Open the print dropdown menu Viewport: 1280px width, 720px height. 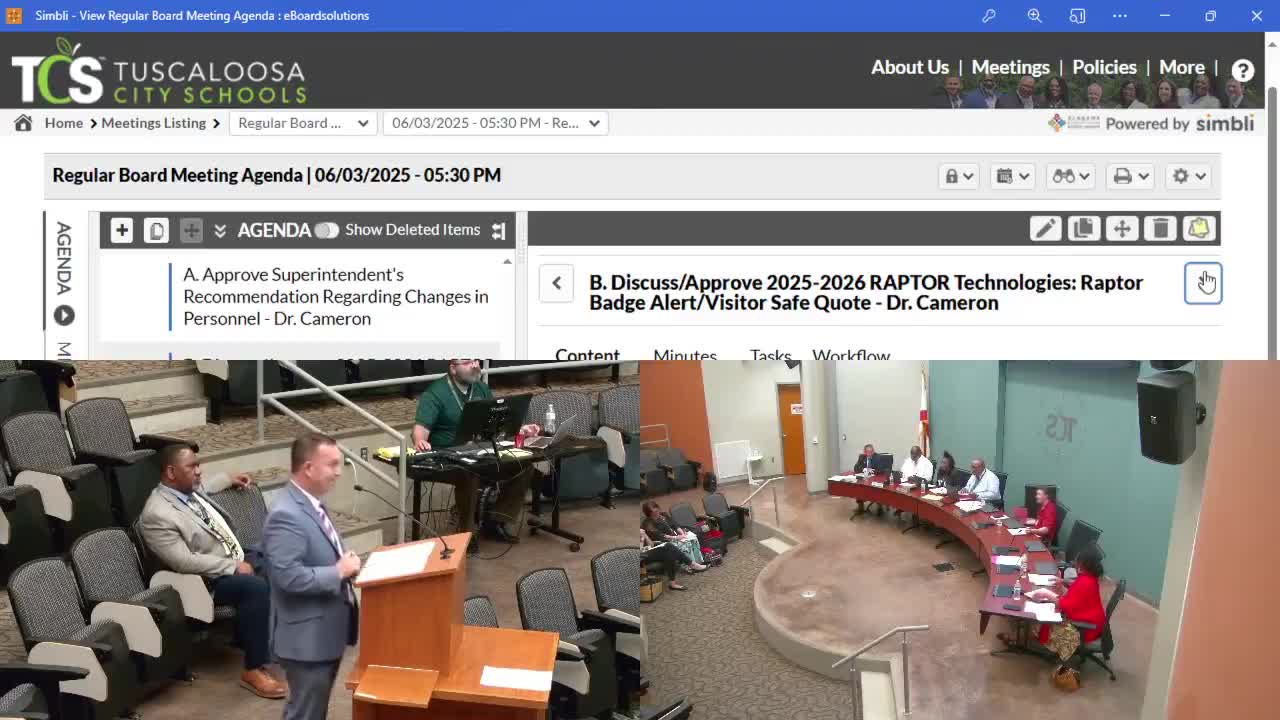(x=1131, y=176)
